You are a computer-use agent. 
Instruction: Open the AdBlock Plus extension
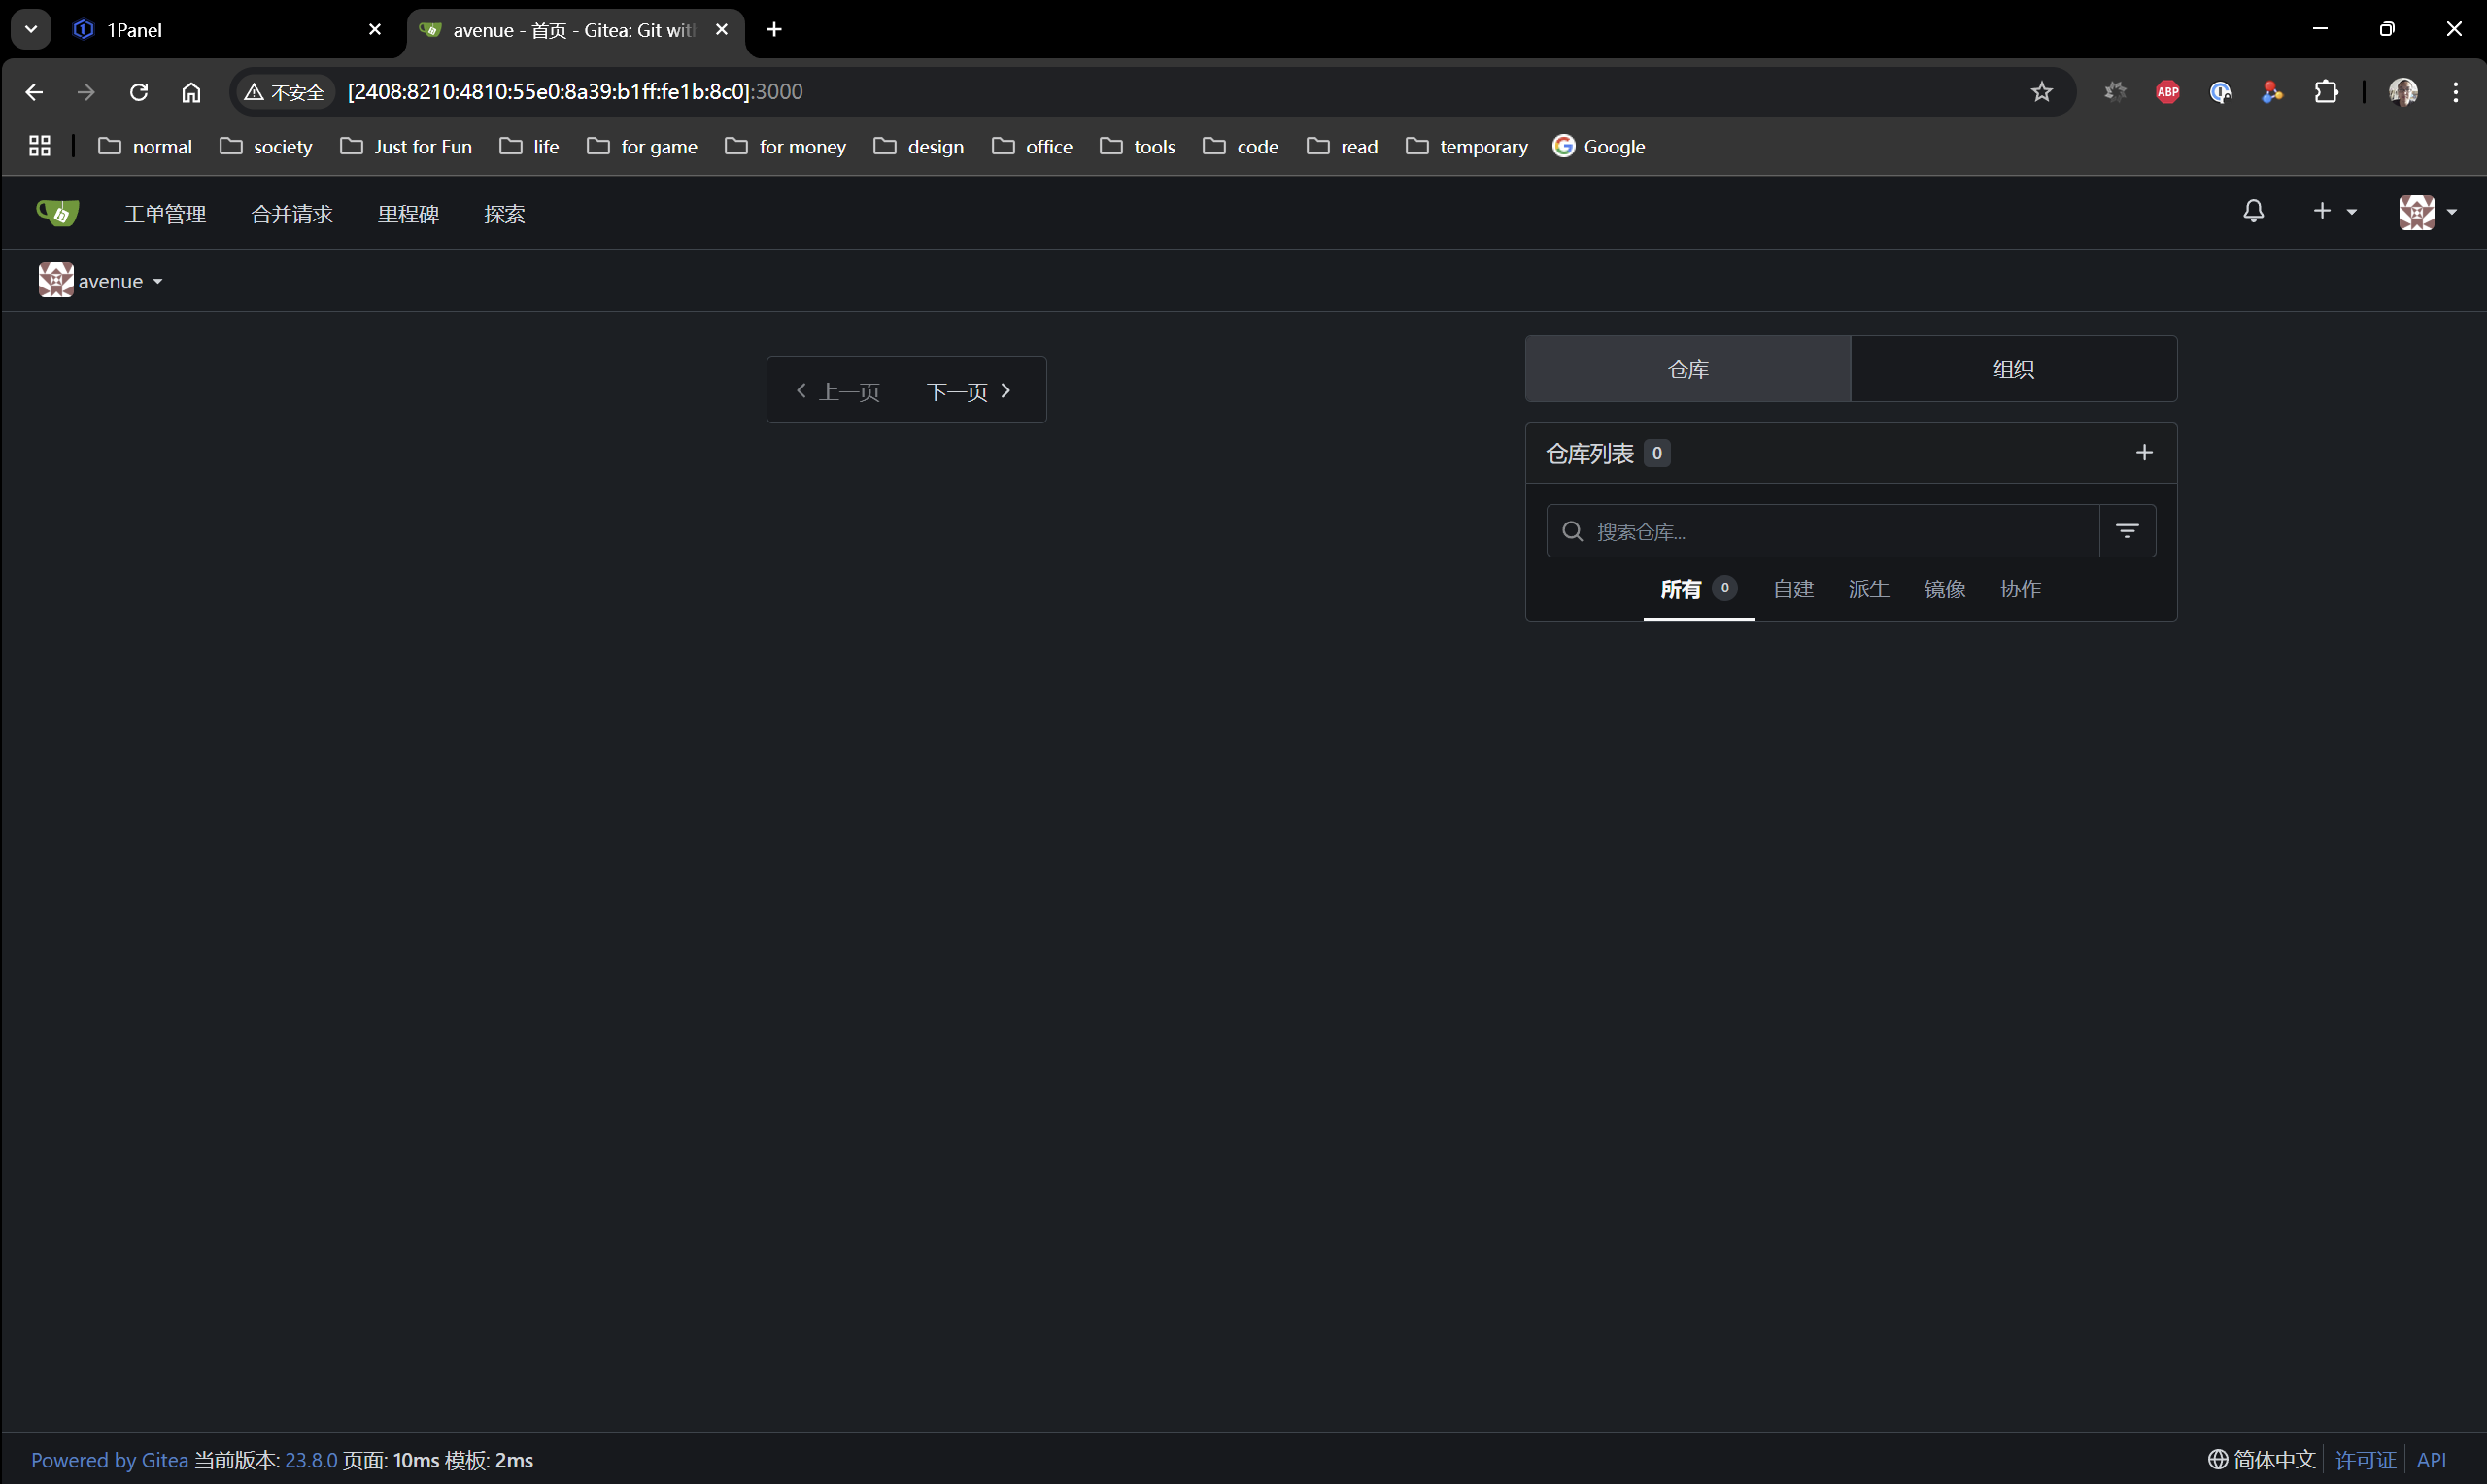(x=2167, y=92)
